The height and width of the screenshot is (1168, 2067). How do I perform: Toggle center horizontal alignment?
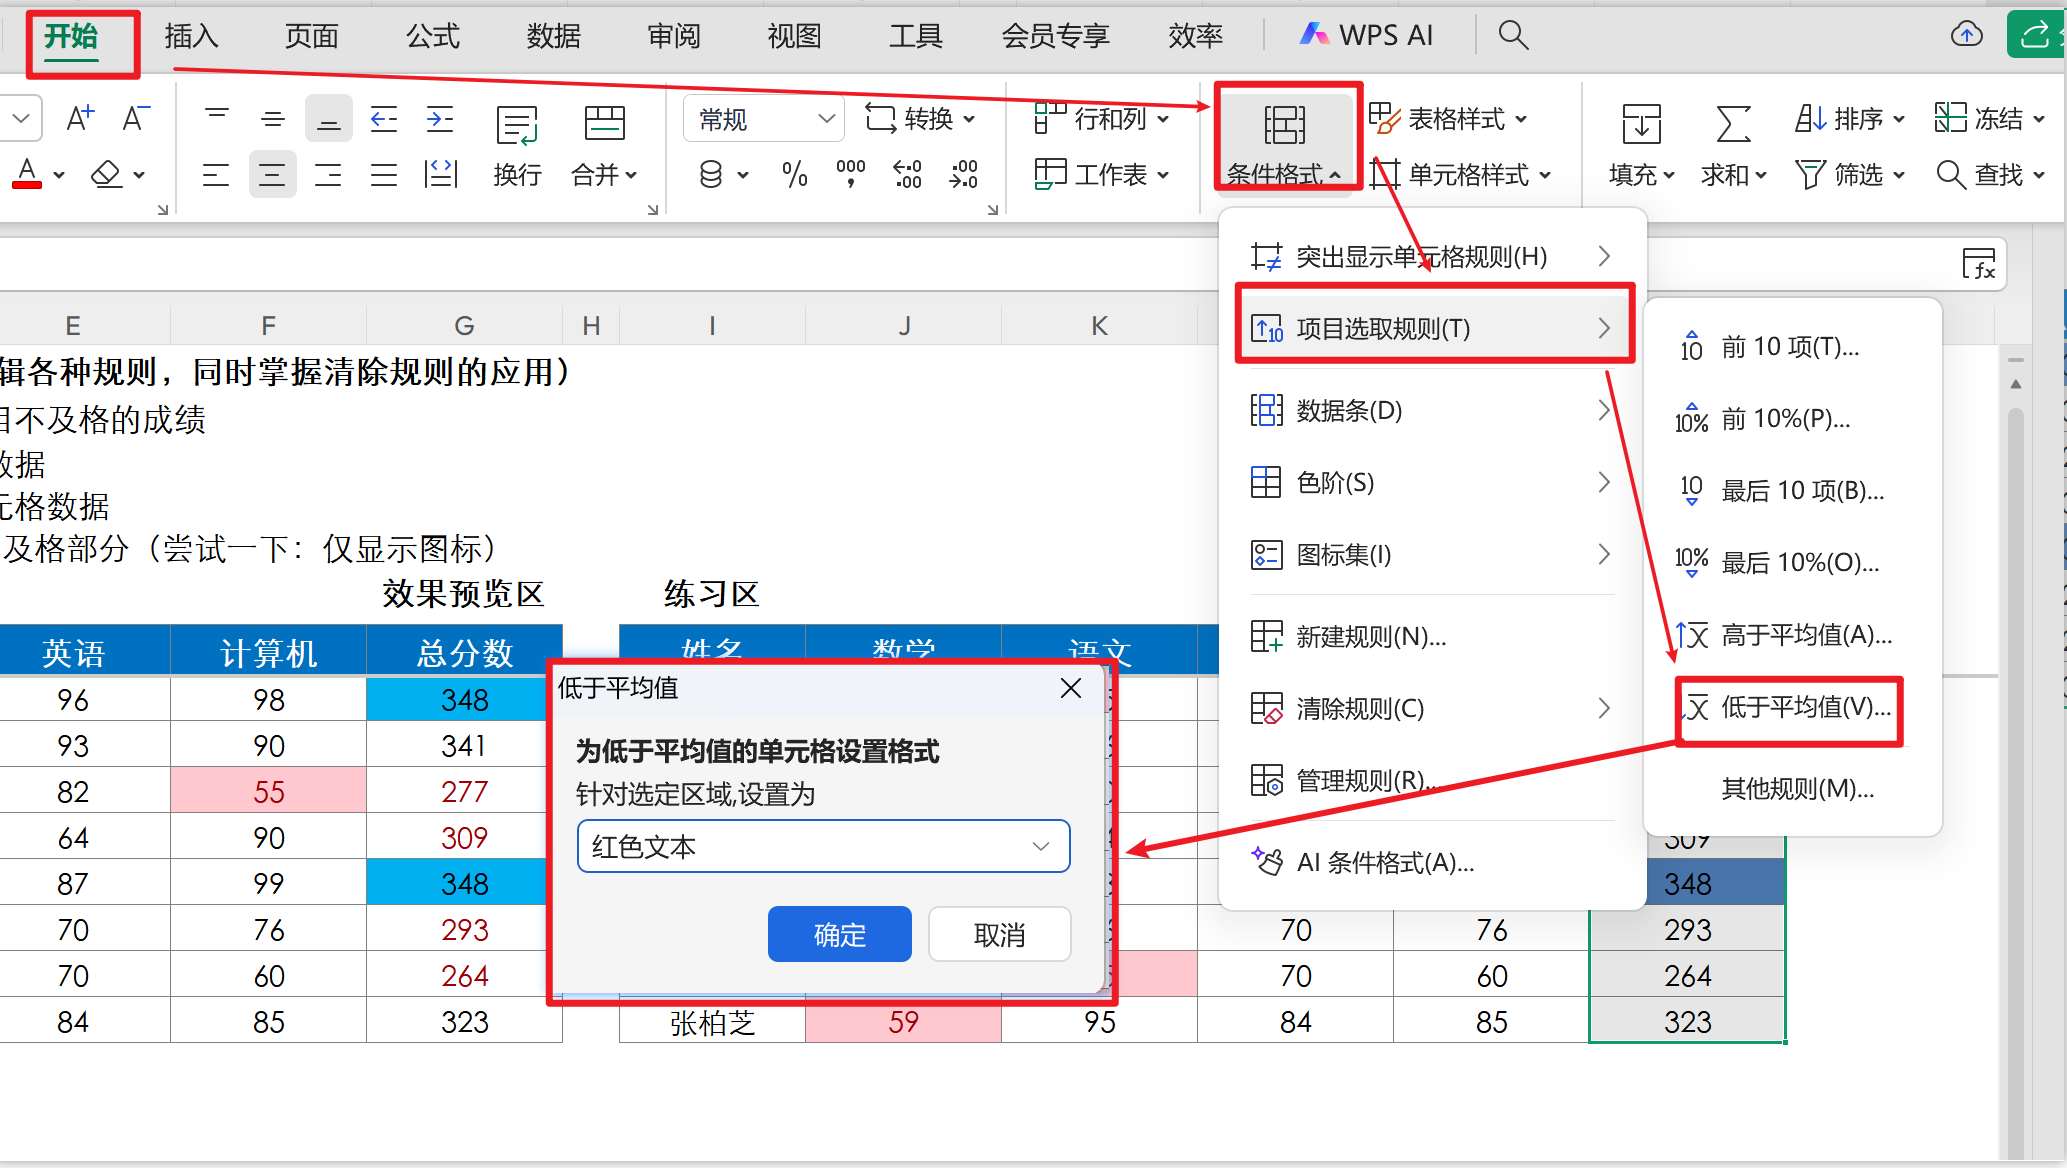tap(272, 175)
